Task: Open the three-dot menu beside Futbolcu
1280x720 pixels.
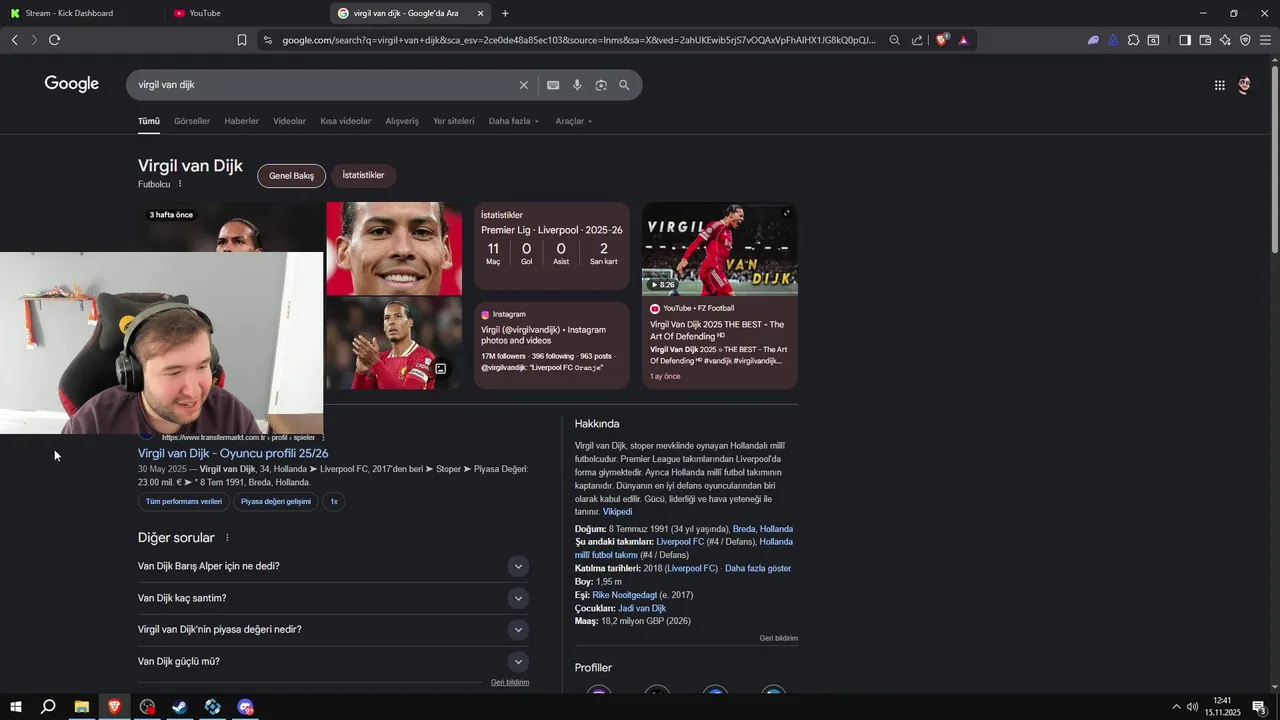Action: tap(180, 184)
